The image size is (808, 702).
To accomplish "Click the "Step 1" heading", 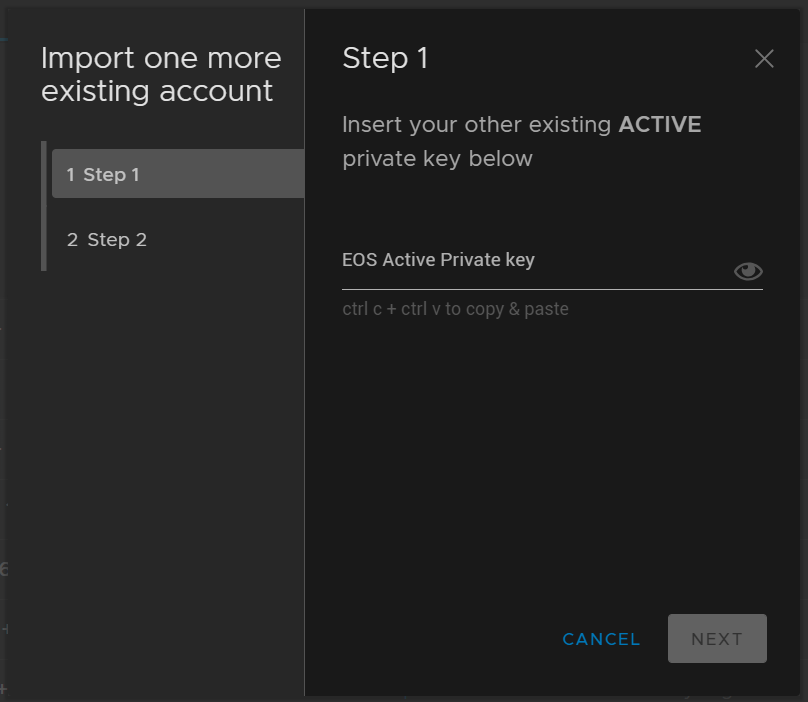I will (x=385, y=59).
